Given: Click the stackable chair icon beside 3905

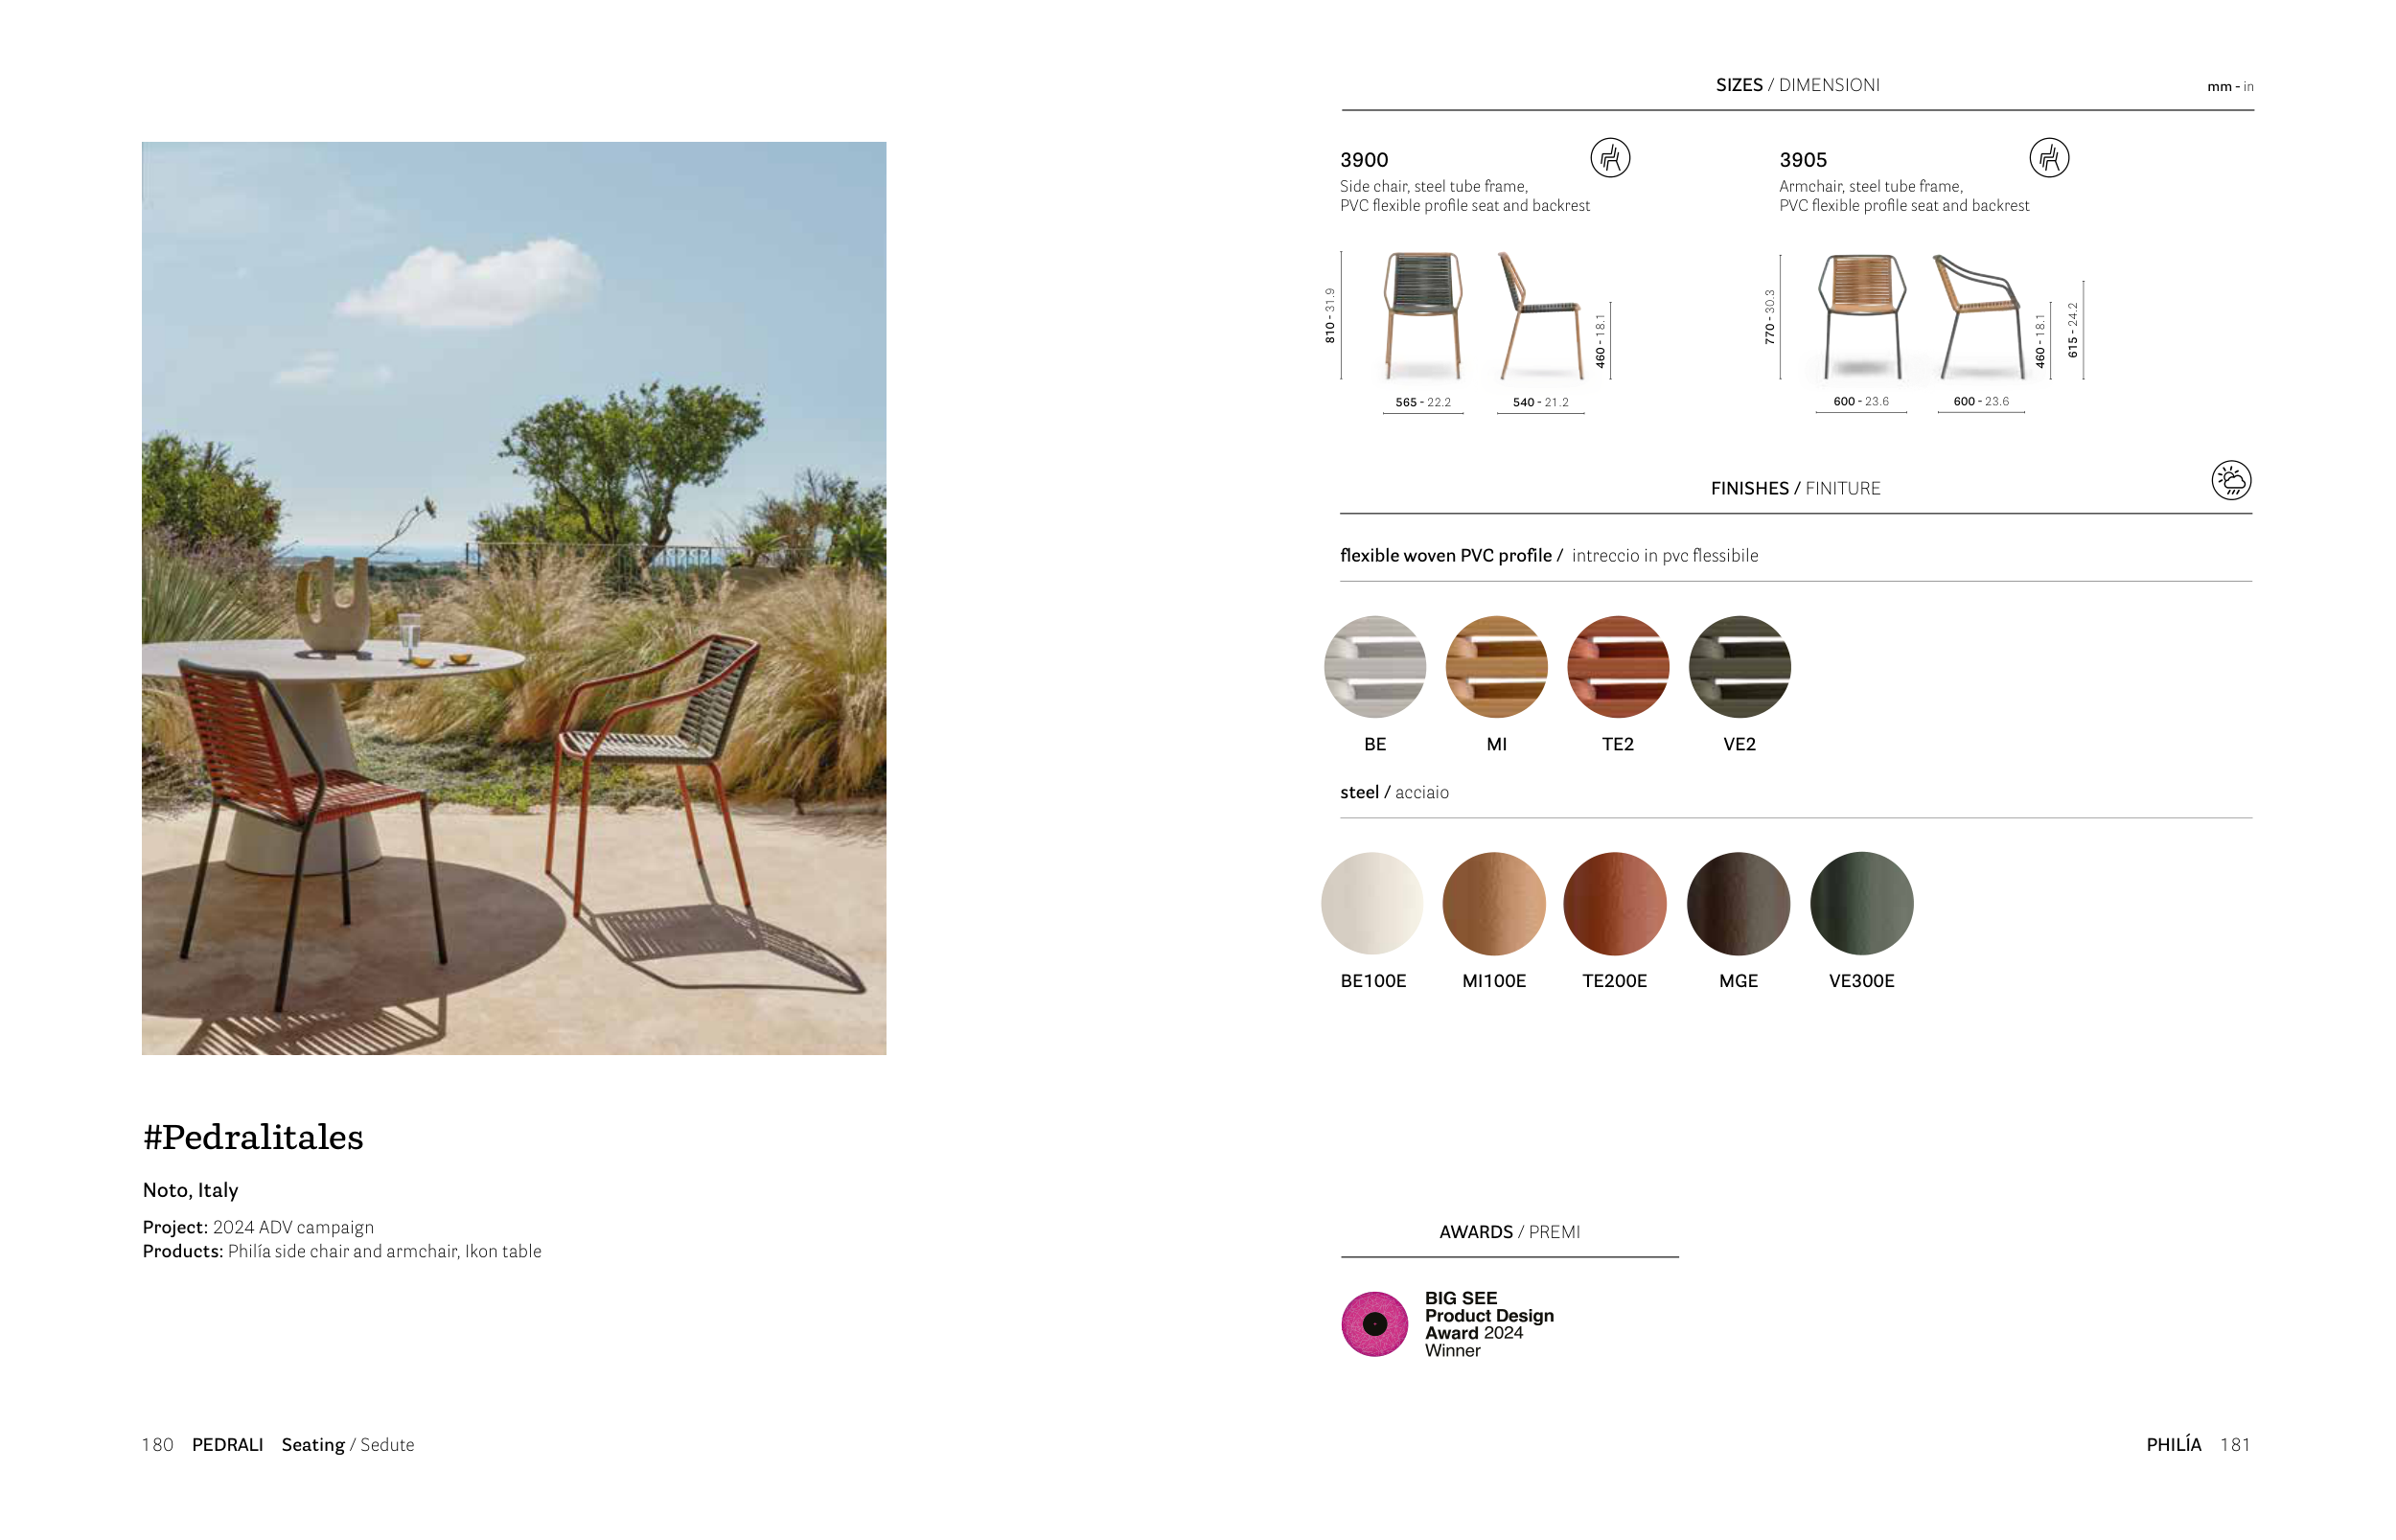Looking at the screenshot, I should point(2048,158).
